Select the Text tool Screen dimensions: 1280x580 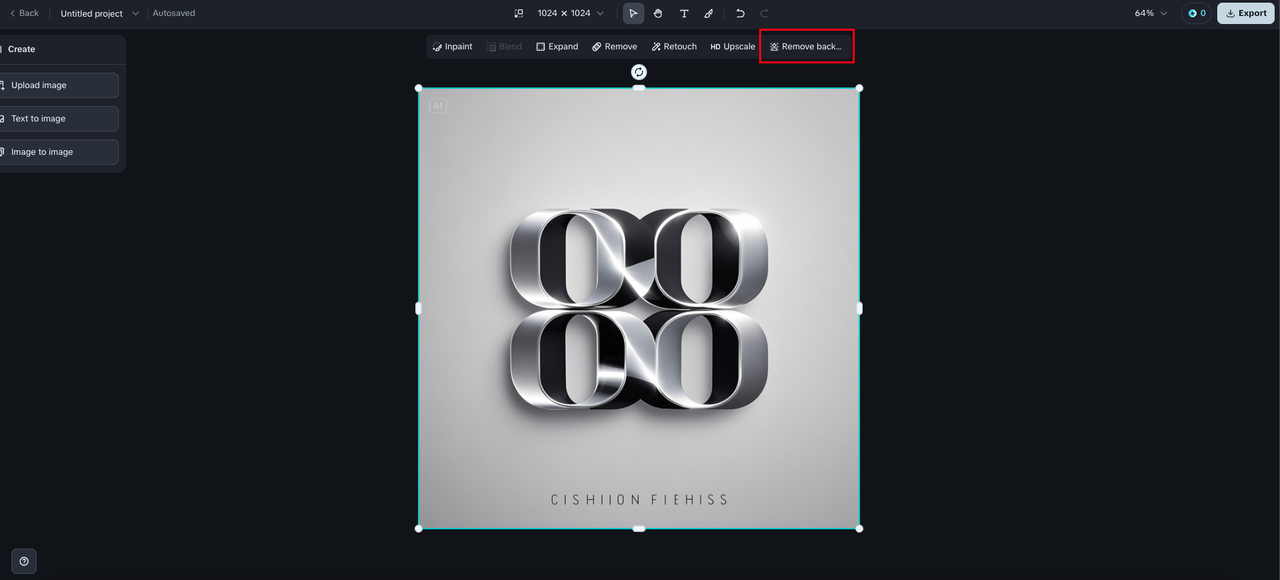point(684,13)
